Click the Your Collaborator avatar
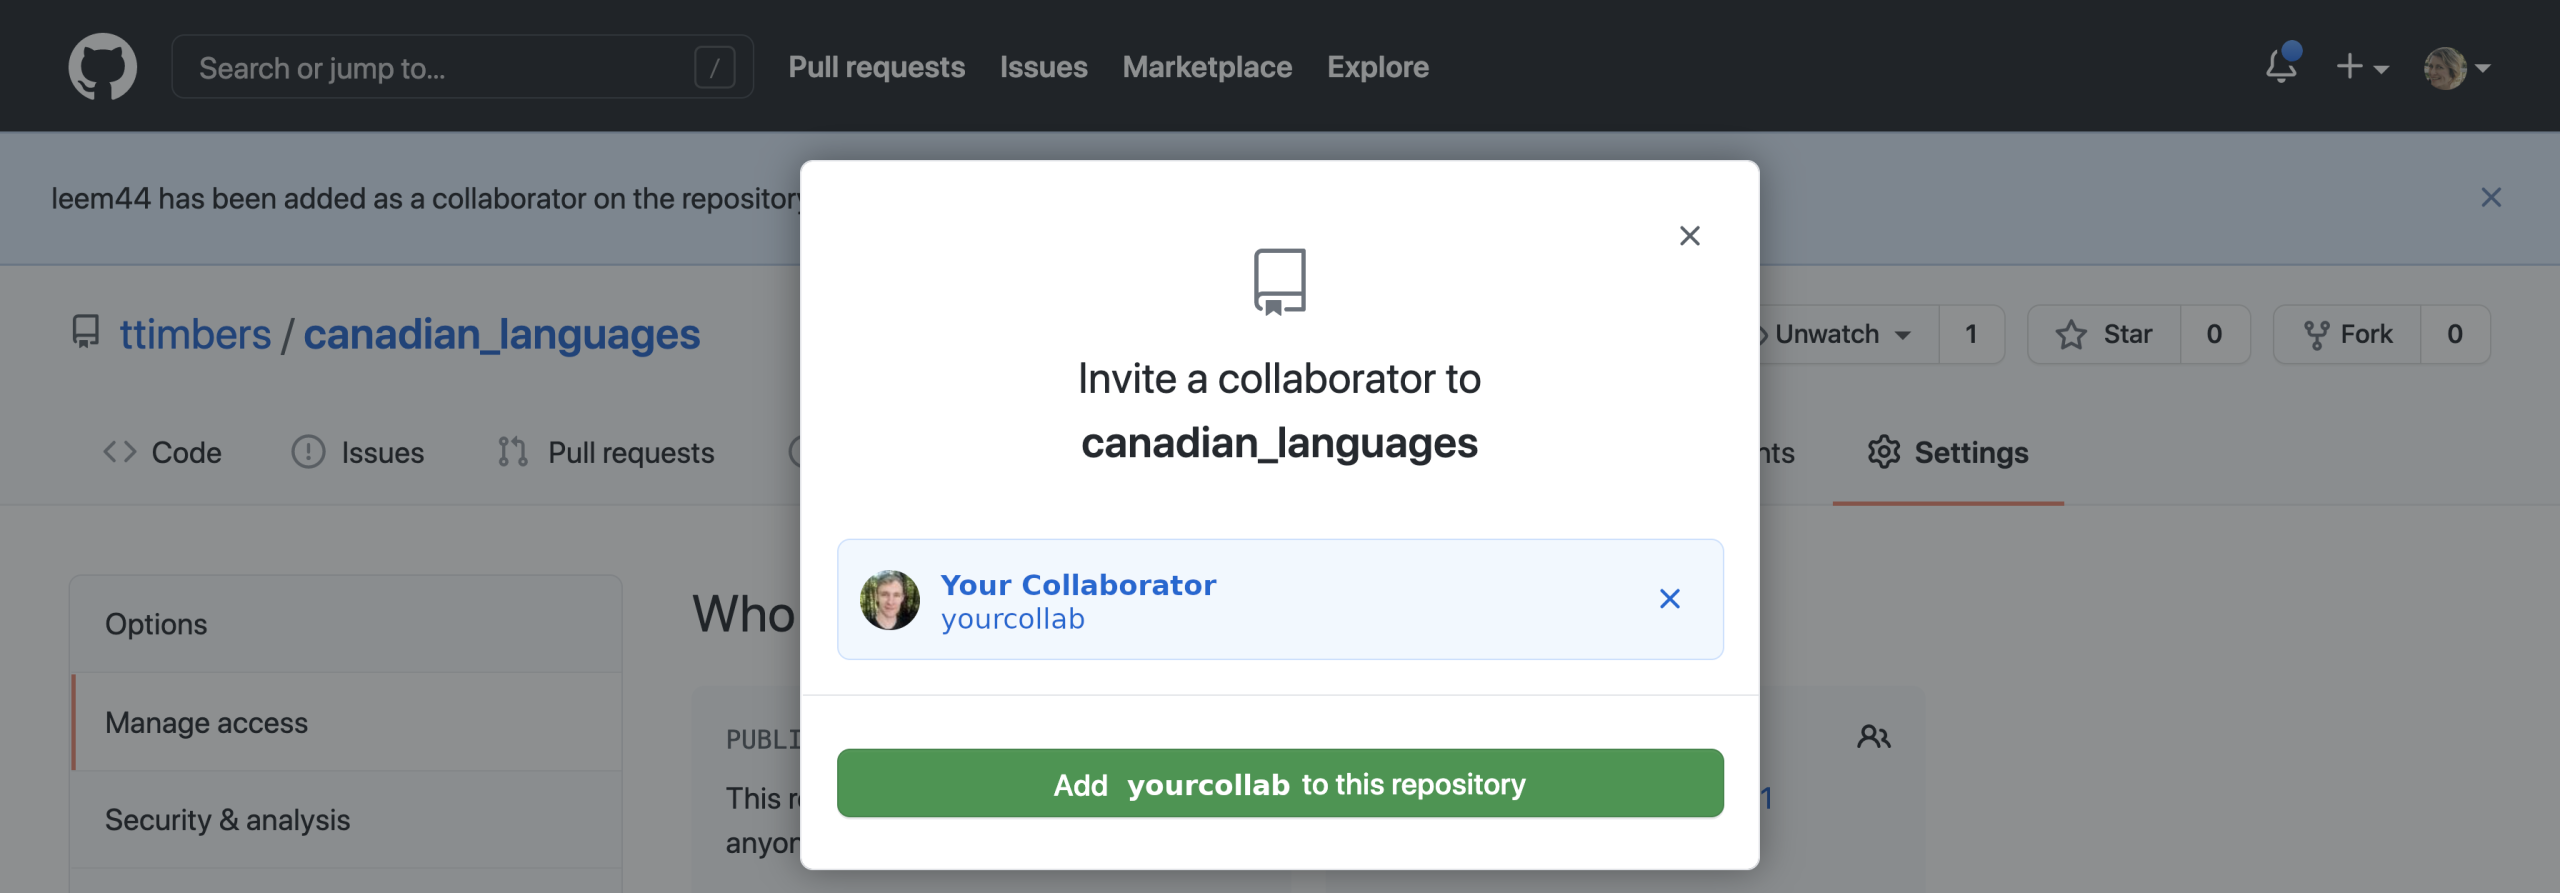The height and width of the screenshot is (893, 2560). point(889,600)
